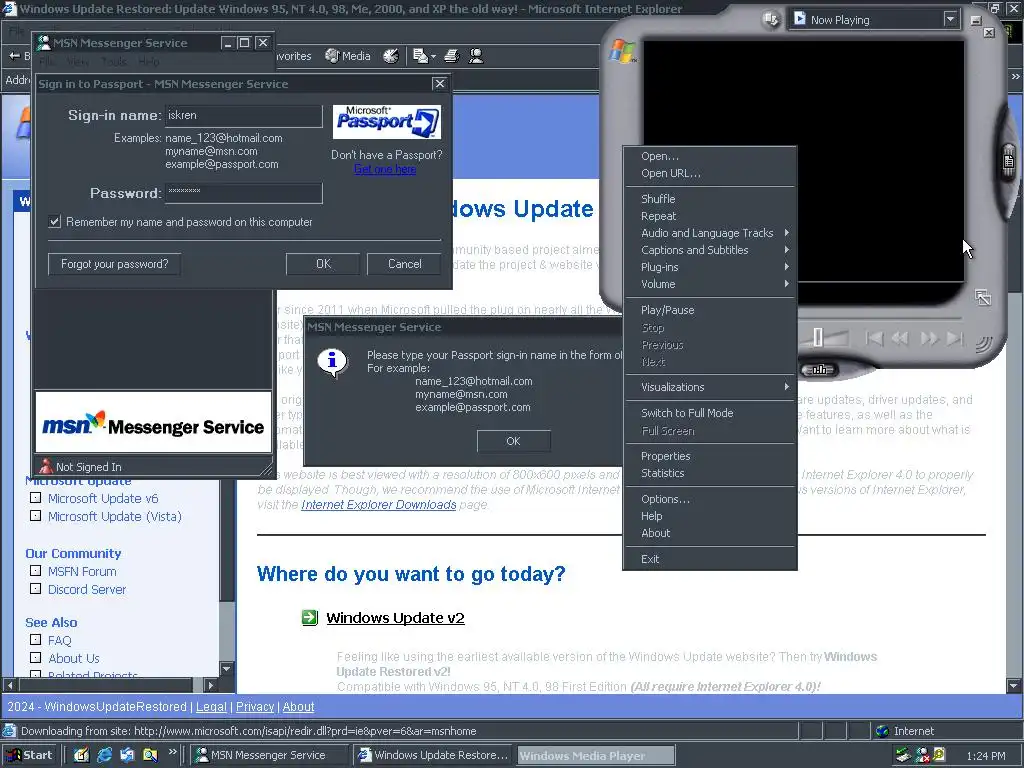1024x768 pixels.
Task: Click the network connection tray icon
Action: coord(903,756)
